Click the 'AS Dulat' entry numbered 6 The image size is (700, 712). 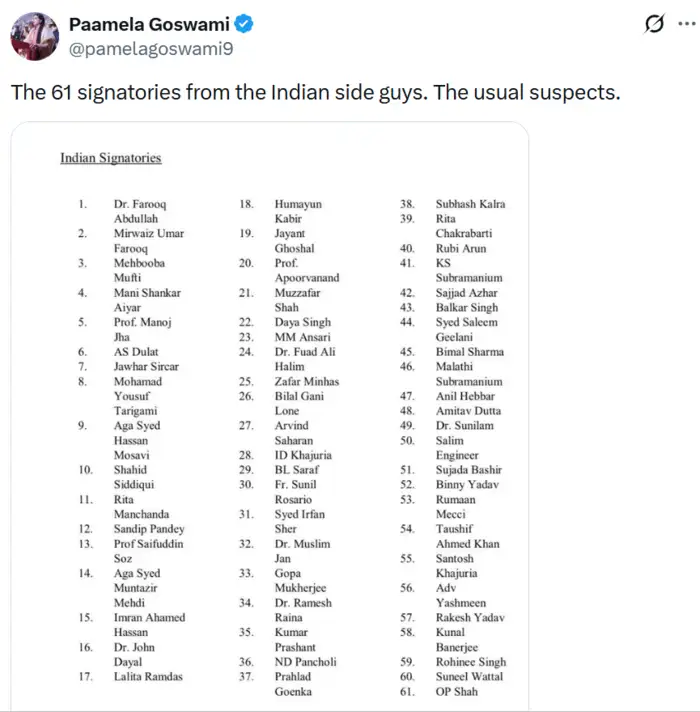pyautogui.click(x=136, y=351)
